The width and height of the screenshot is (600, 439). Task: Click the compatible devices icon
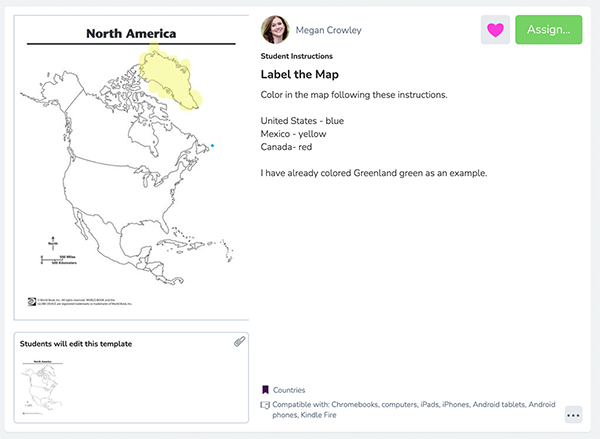(x=265, y=405)
